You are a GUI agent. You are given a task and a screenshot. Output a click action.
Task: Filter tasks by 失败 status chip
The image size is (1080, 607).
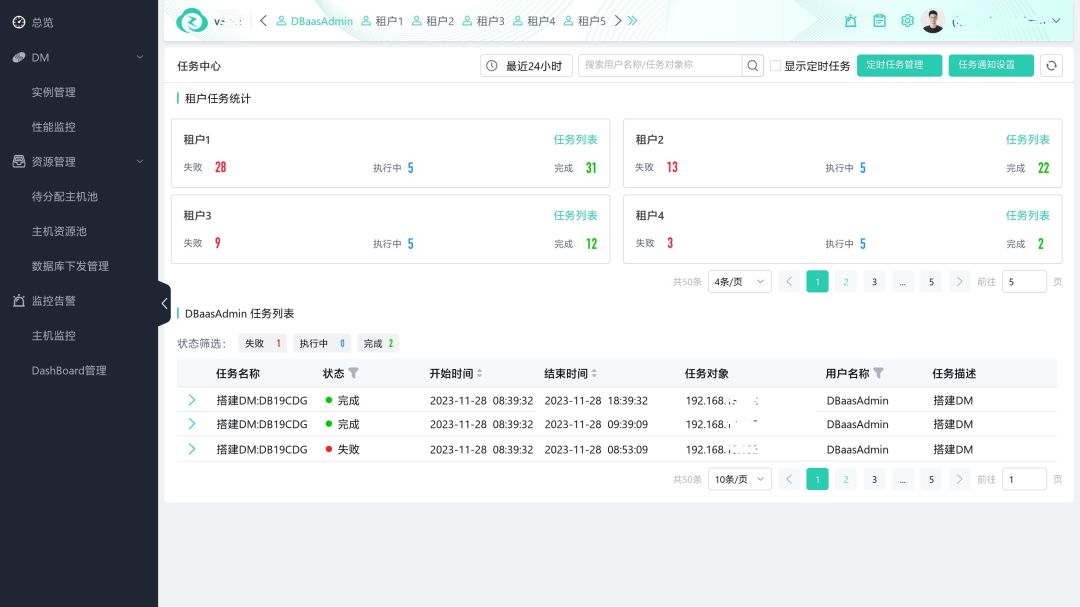tap(262, 343)
